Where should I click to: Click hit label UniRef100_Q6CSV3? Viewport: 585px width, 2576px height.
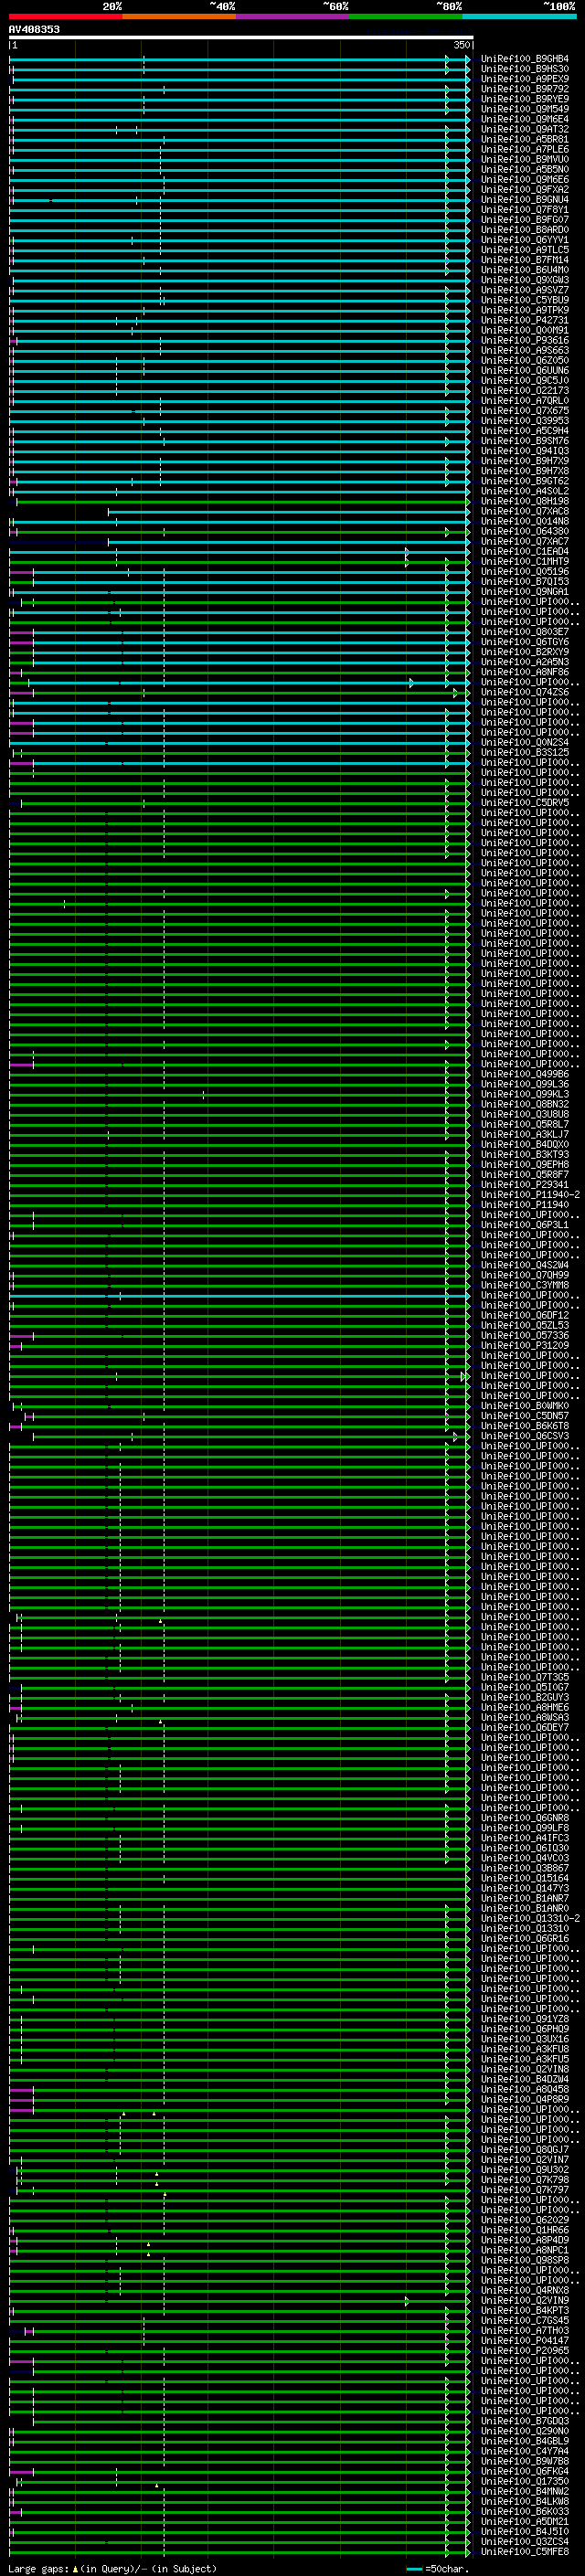pyautogui.click(x=525, y=1437)
